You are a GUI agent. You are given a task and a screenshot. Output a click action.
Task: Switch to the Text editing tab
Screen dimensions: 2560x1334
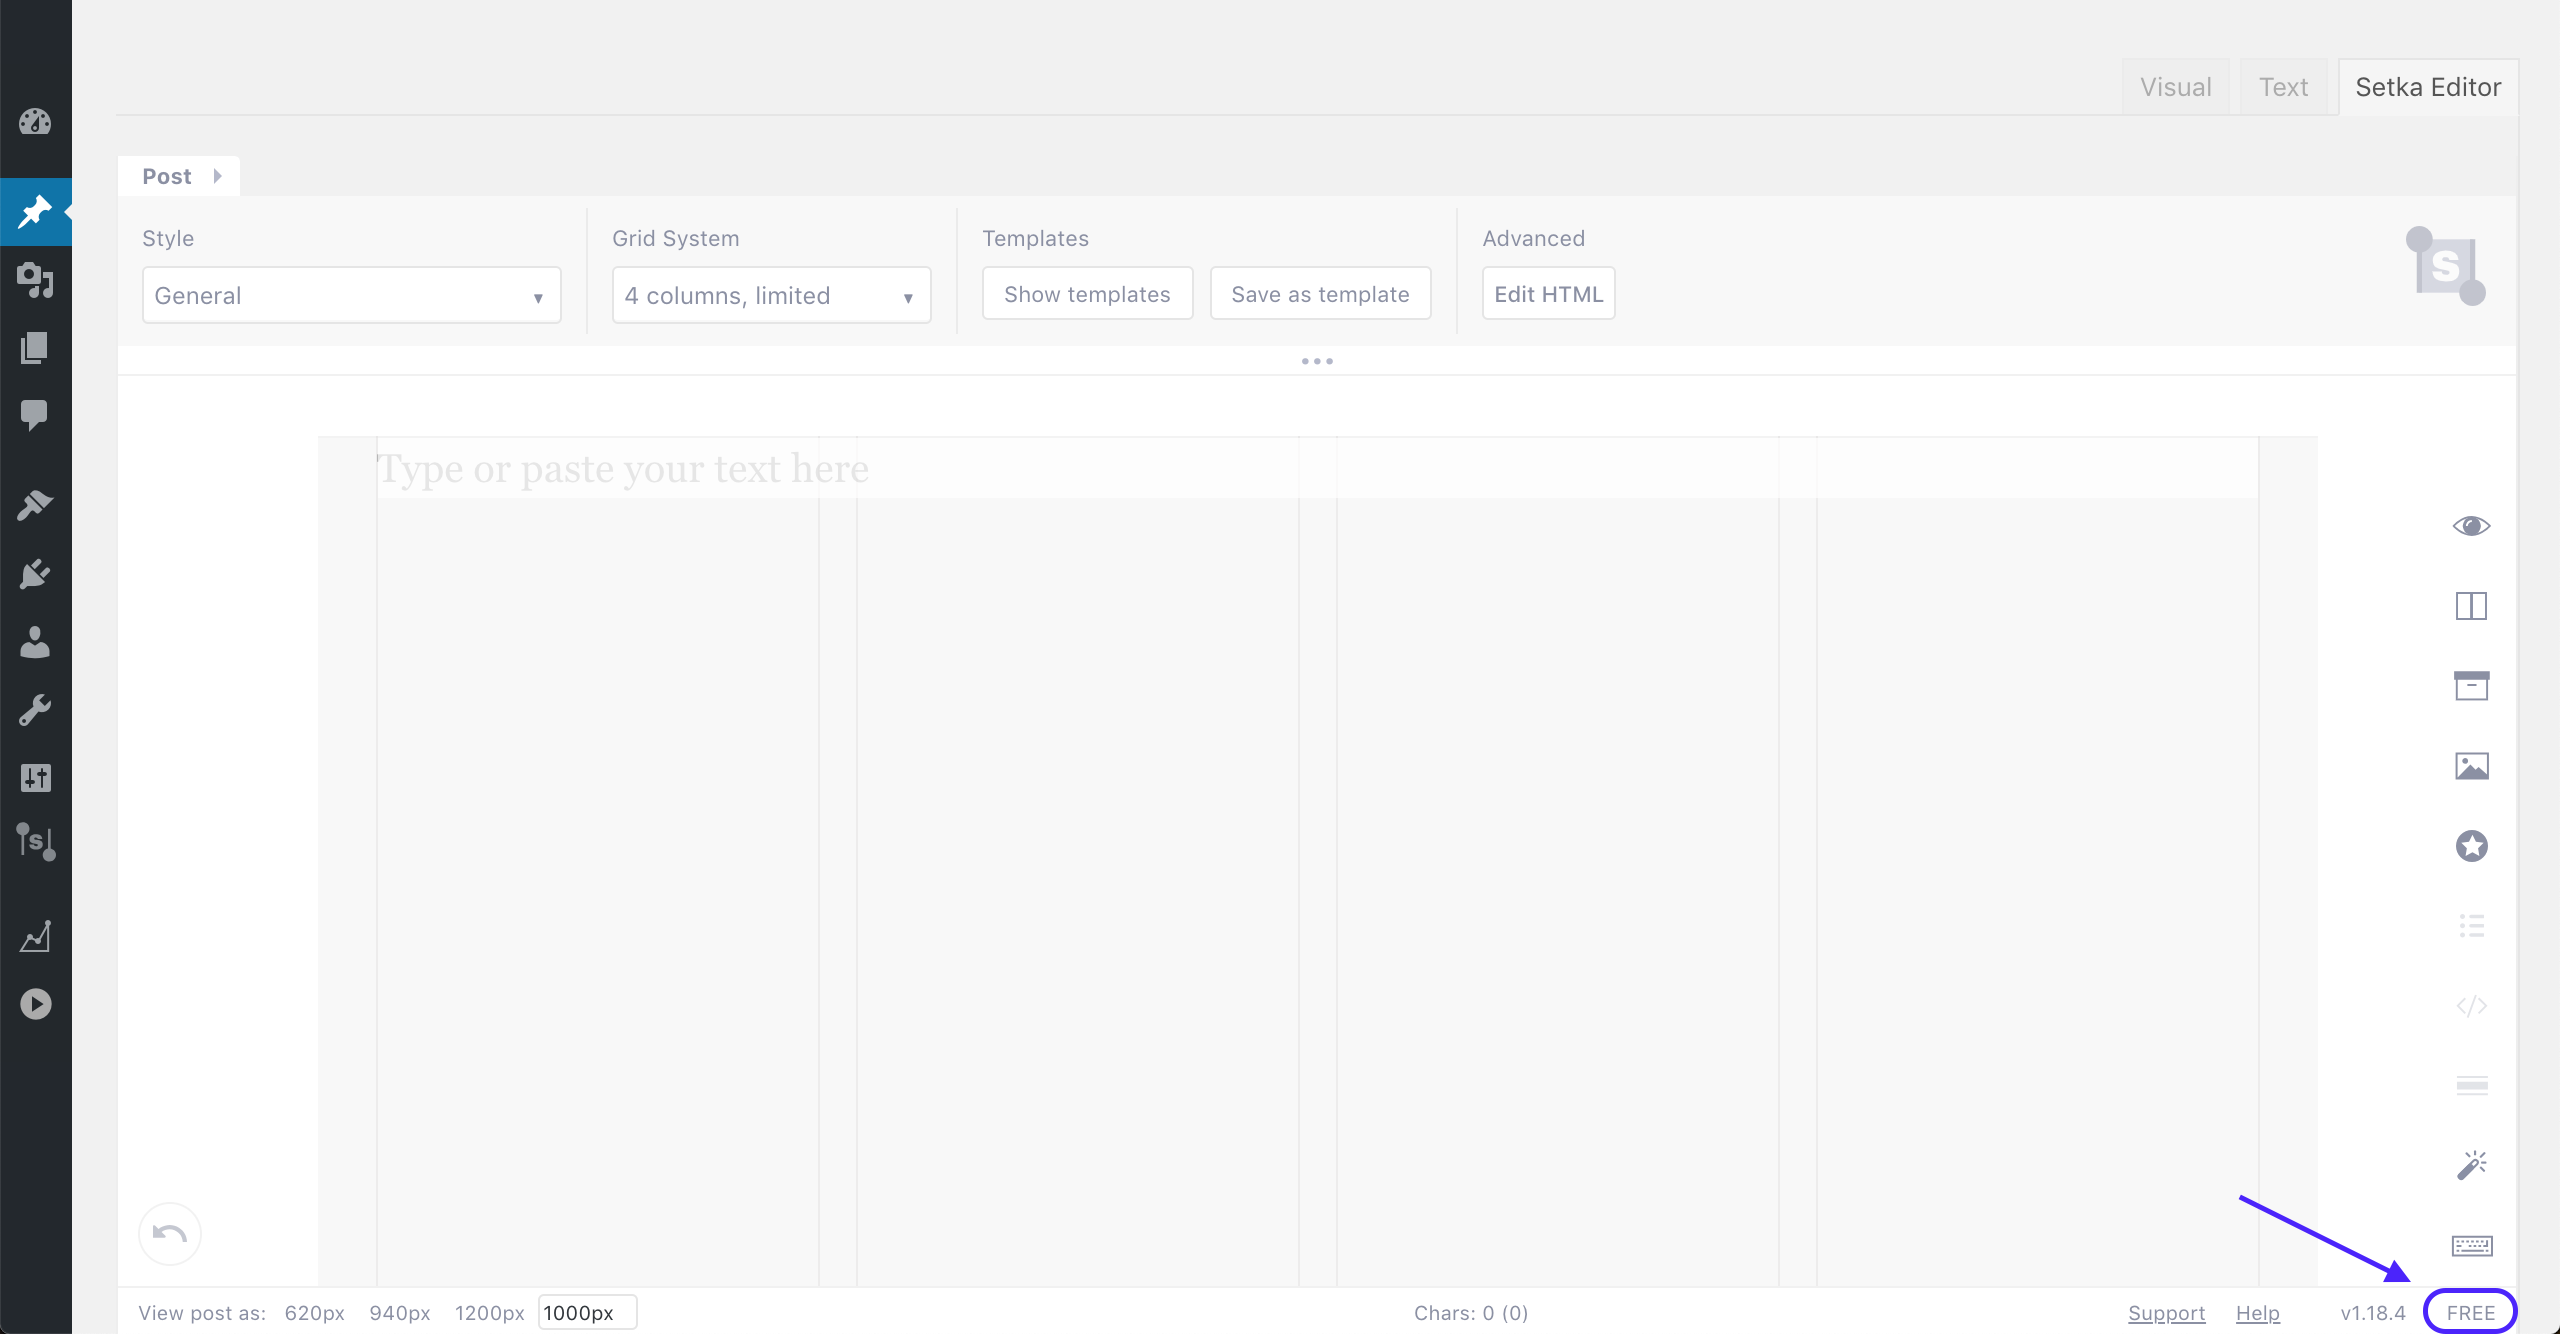point(2283,86)
